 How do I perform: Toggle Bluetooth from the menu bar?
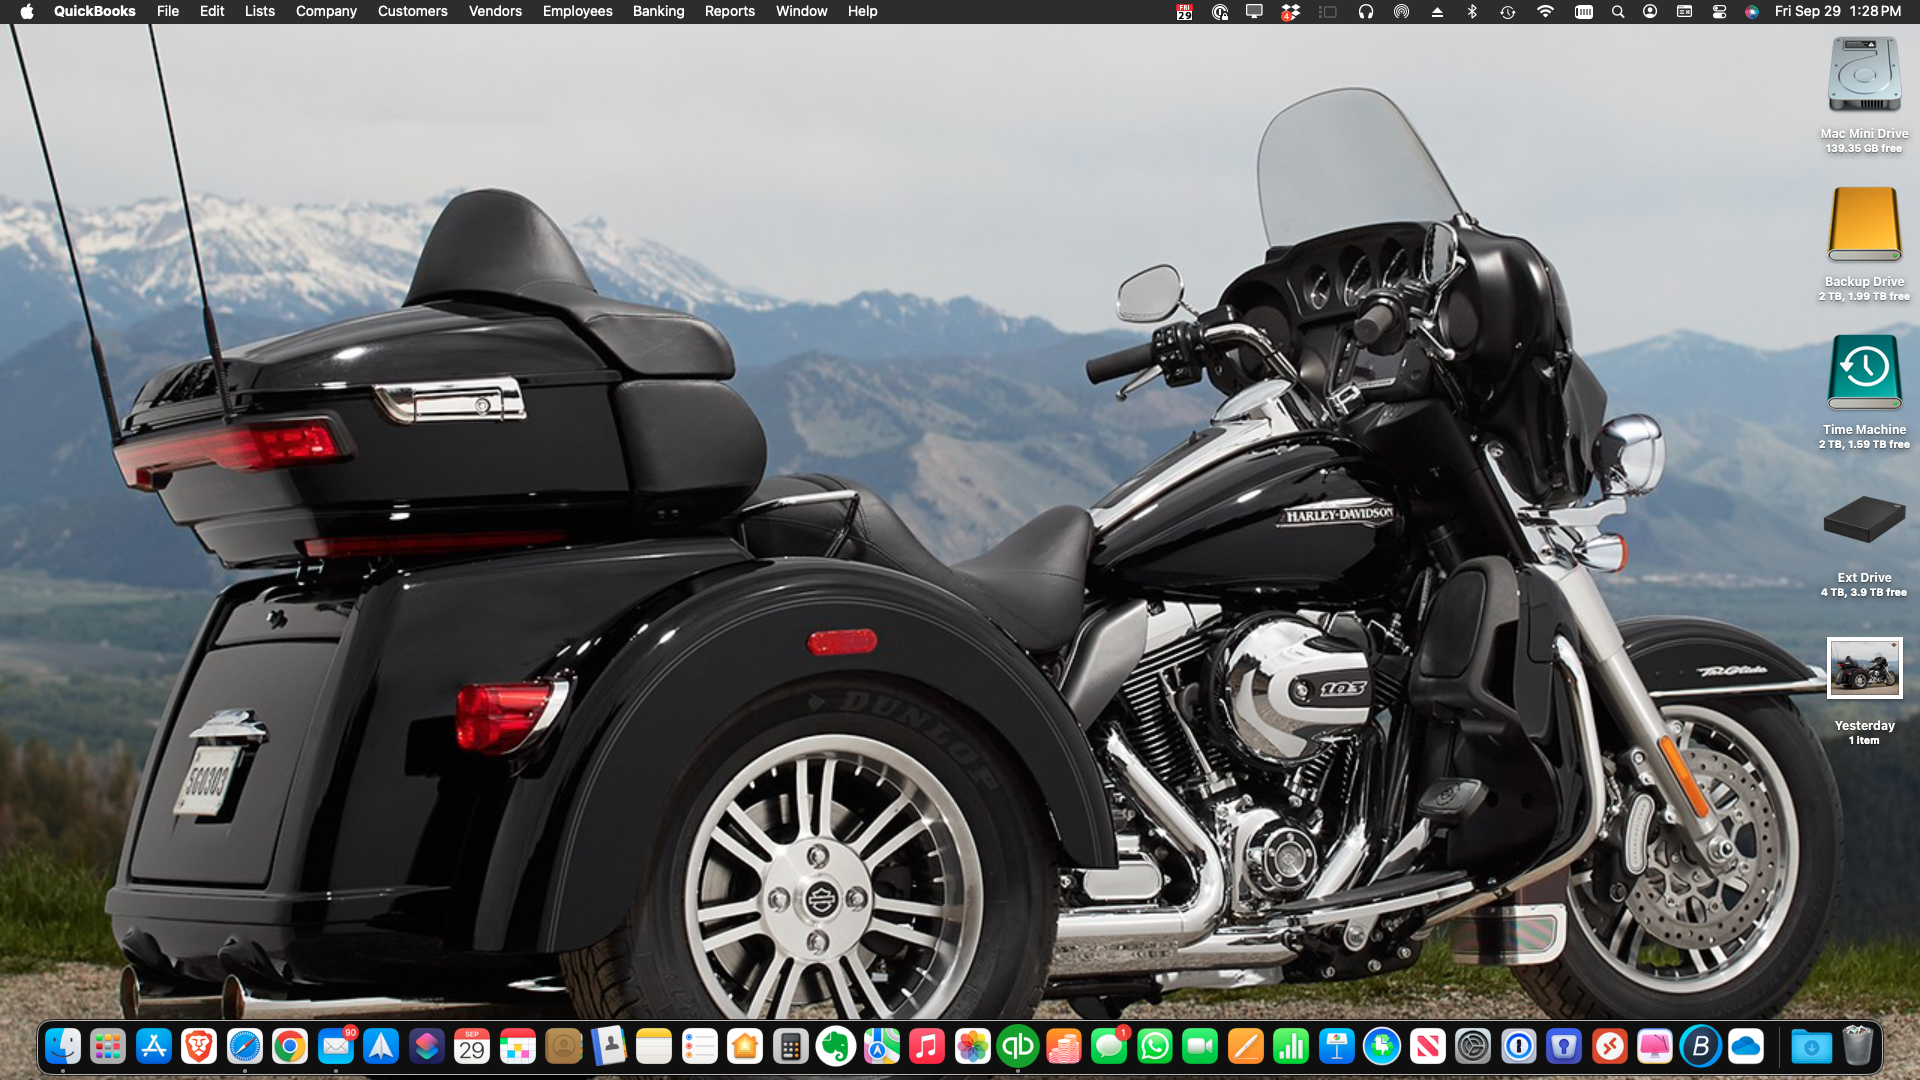coord(1472,12)
